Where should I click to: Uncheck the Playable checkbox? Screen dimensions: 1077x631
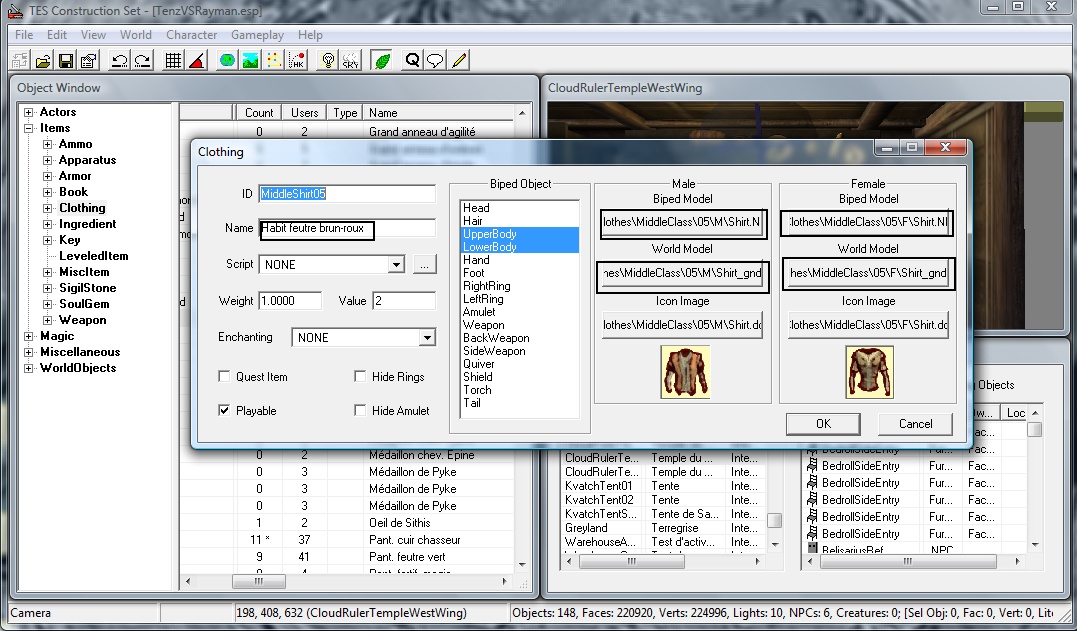click(x=225, y=411)
